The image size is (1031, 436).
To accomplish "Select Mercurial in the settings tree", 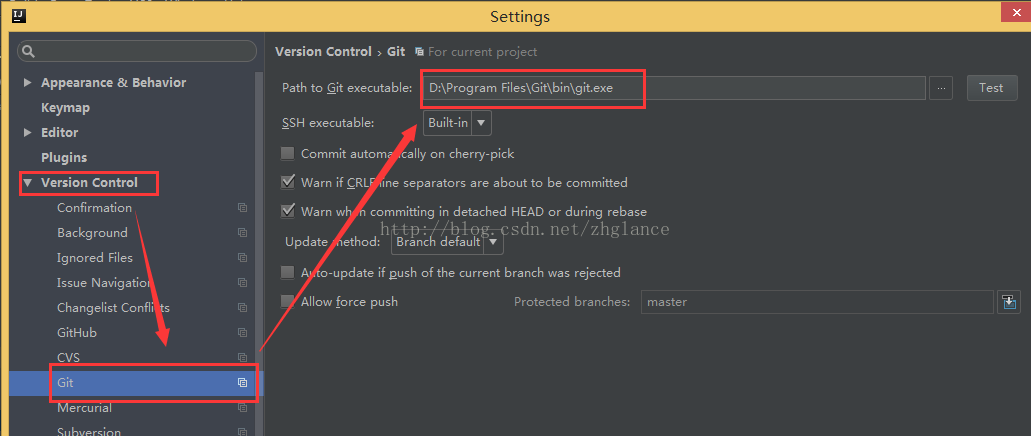I will (84, 408).
